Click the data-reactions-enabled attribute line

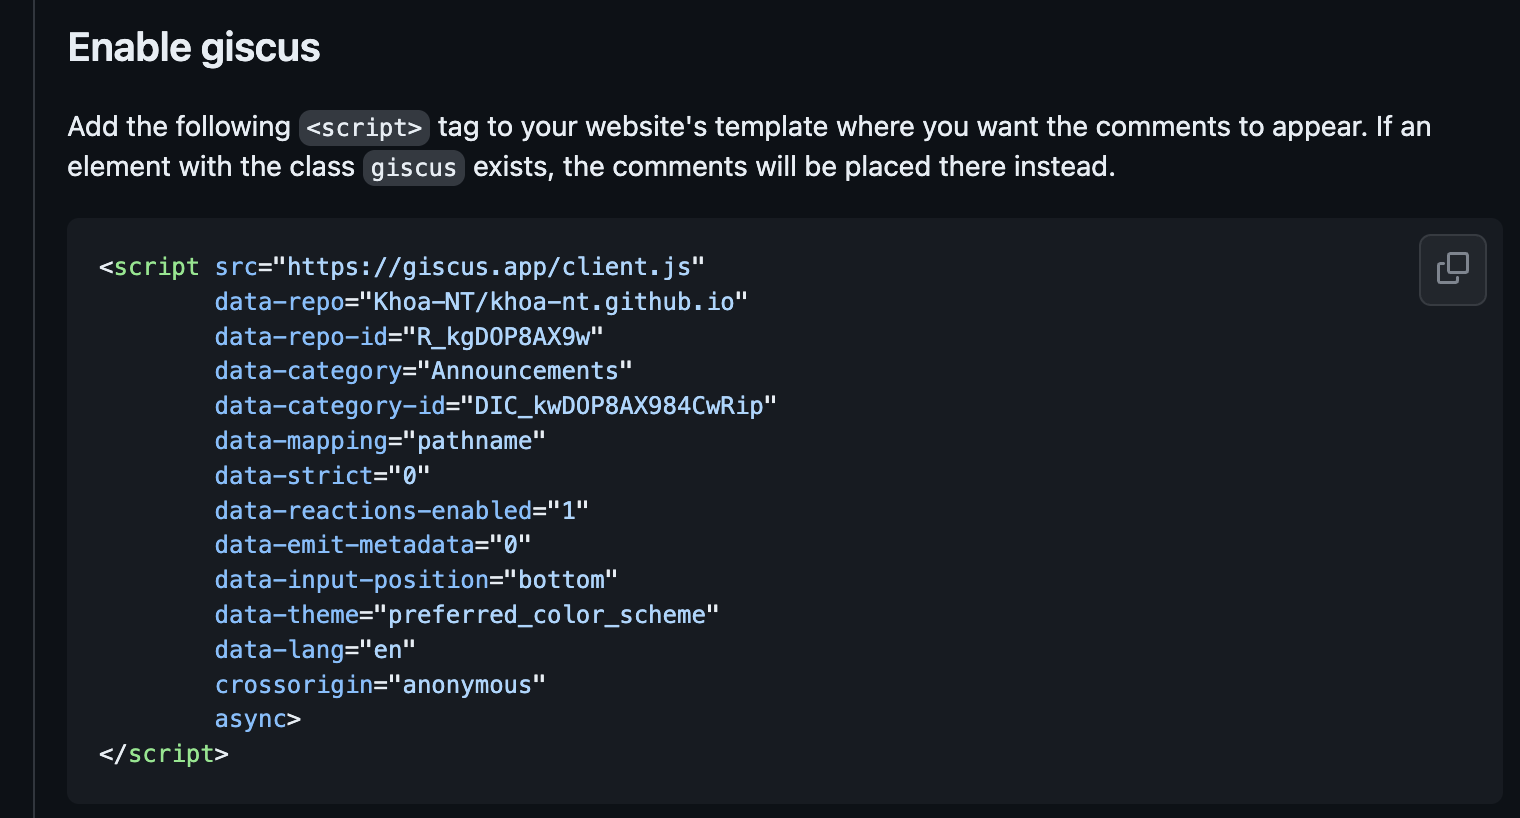pos(401,511)
